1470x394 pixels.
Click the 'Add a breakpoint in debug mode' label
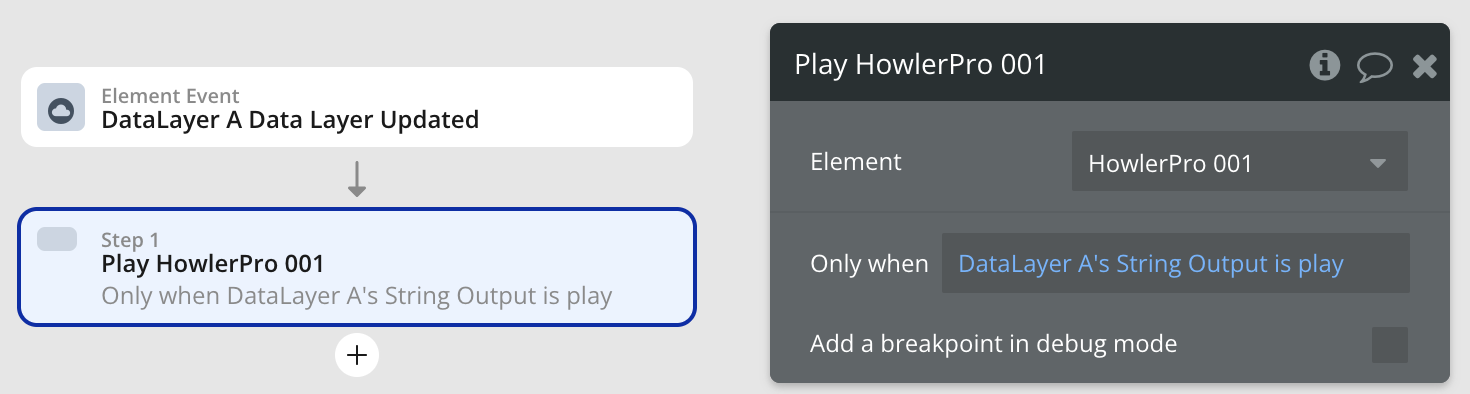993,344
